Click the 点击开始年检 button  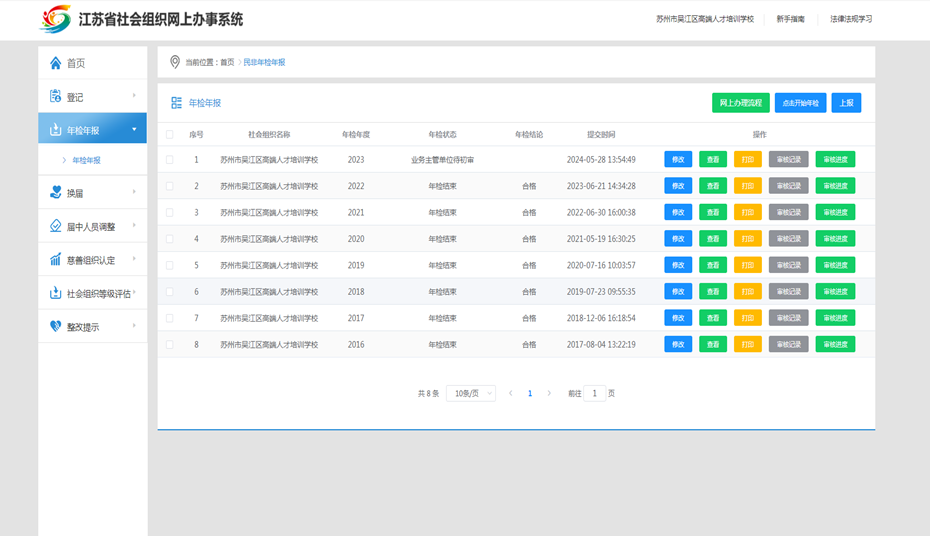pos(800,103)
